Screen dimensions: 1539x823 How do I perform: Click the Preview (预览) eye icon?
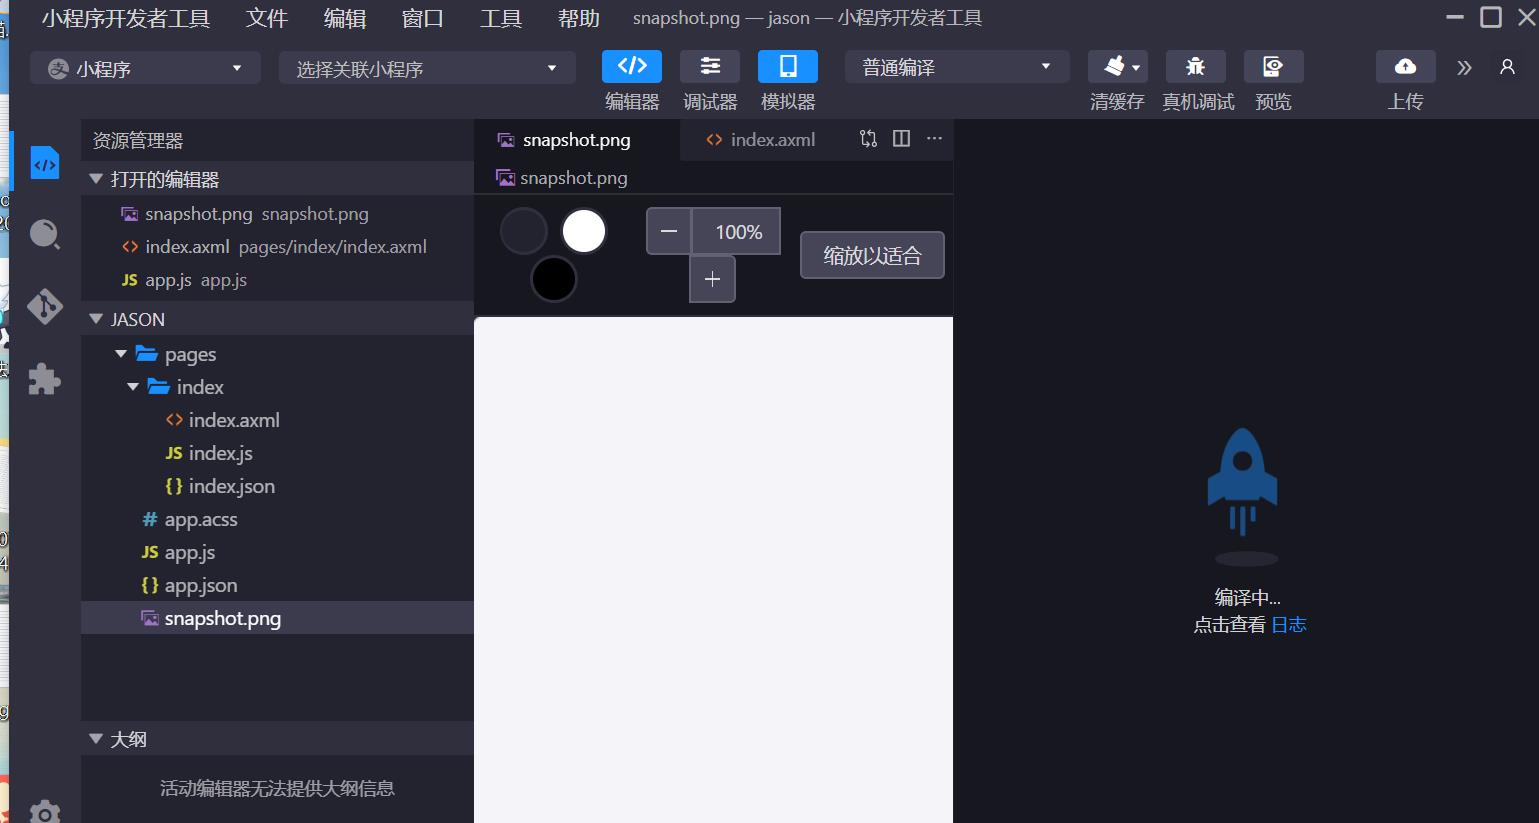[x=1273, y=66]
